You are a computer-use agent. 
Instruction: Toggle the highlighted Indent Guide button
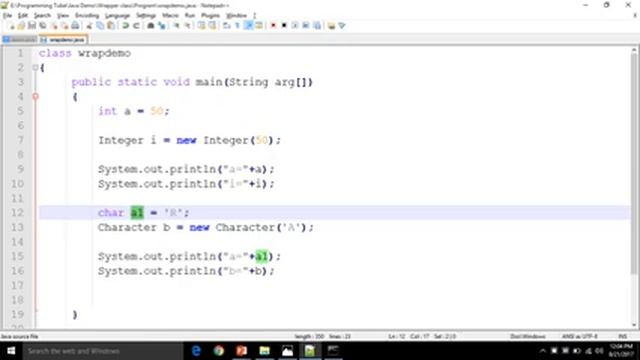tap(248, 26)
